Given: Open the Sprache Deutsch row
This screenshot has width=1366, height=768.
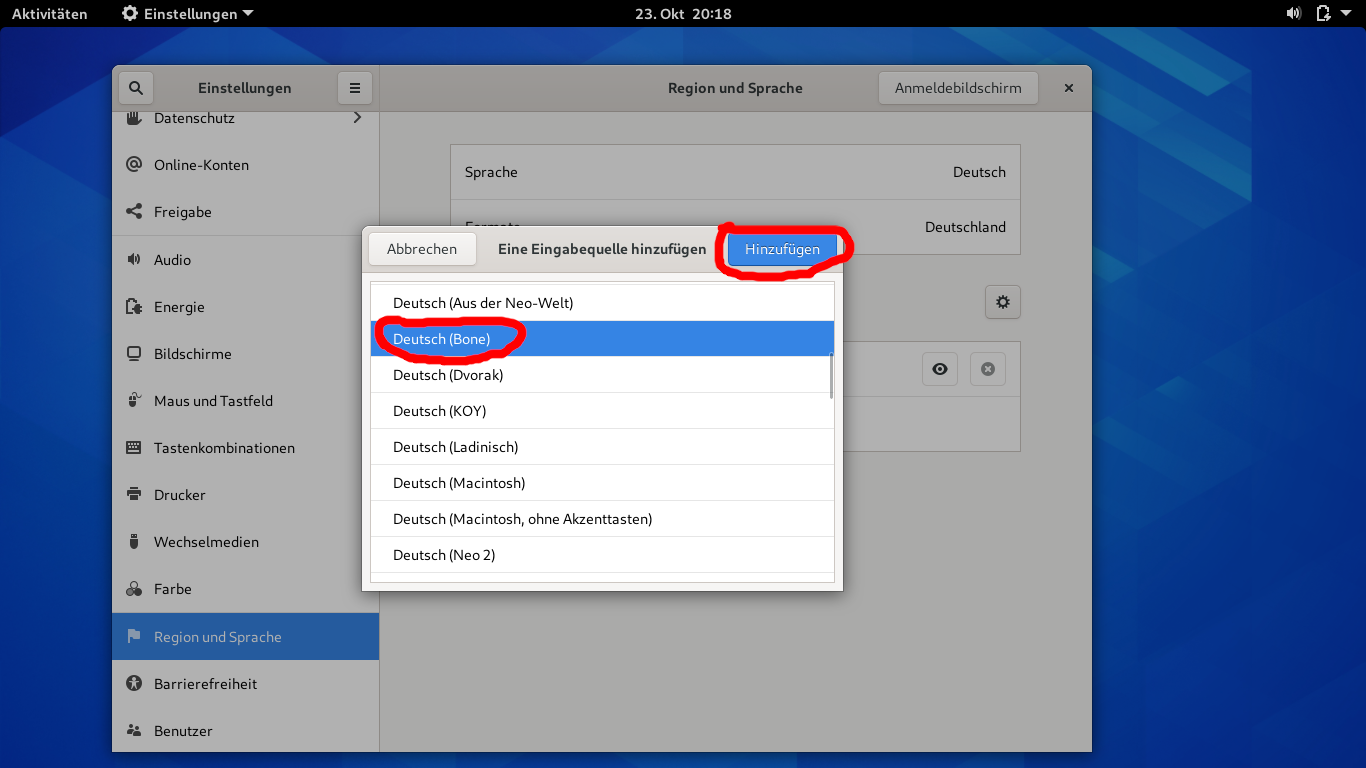Looking at the screenshot, I should [x=735, y=172].
